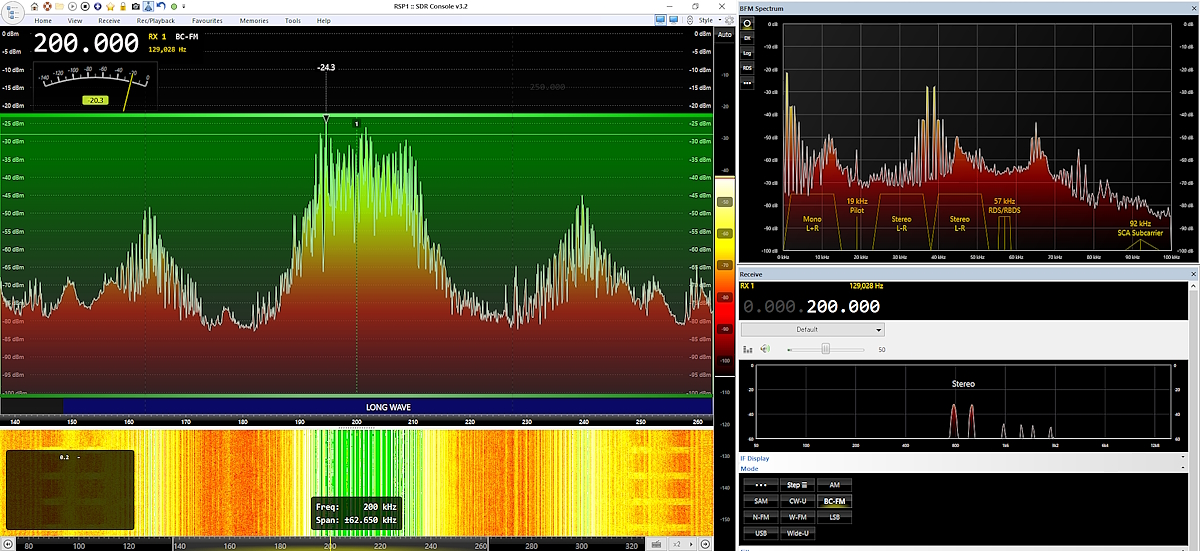Click the yellow star favourites icon
The width and height of the screenshot is (1200, 551).
109,6
